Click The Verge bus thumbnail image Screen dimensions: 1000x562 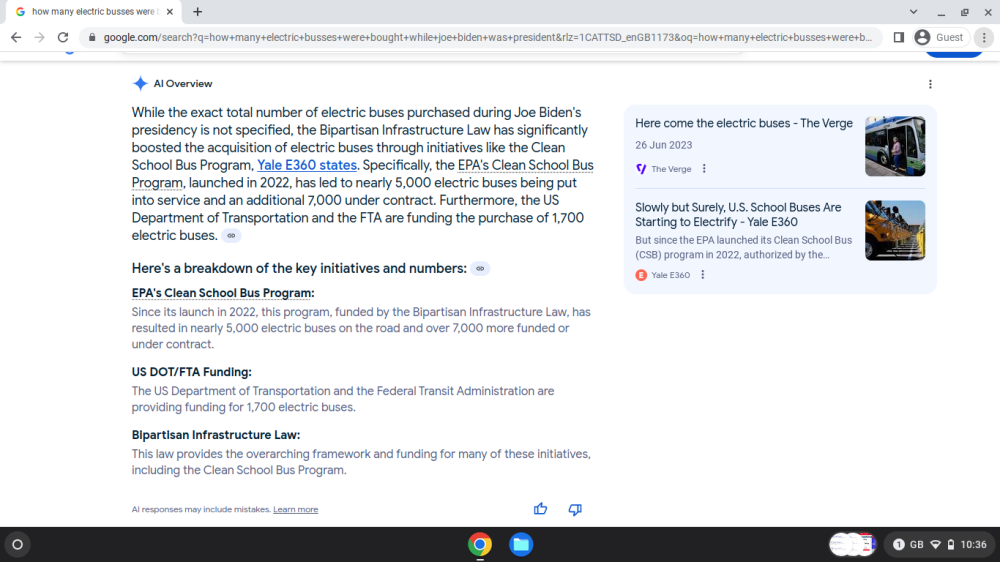[x=895, y=146]
